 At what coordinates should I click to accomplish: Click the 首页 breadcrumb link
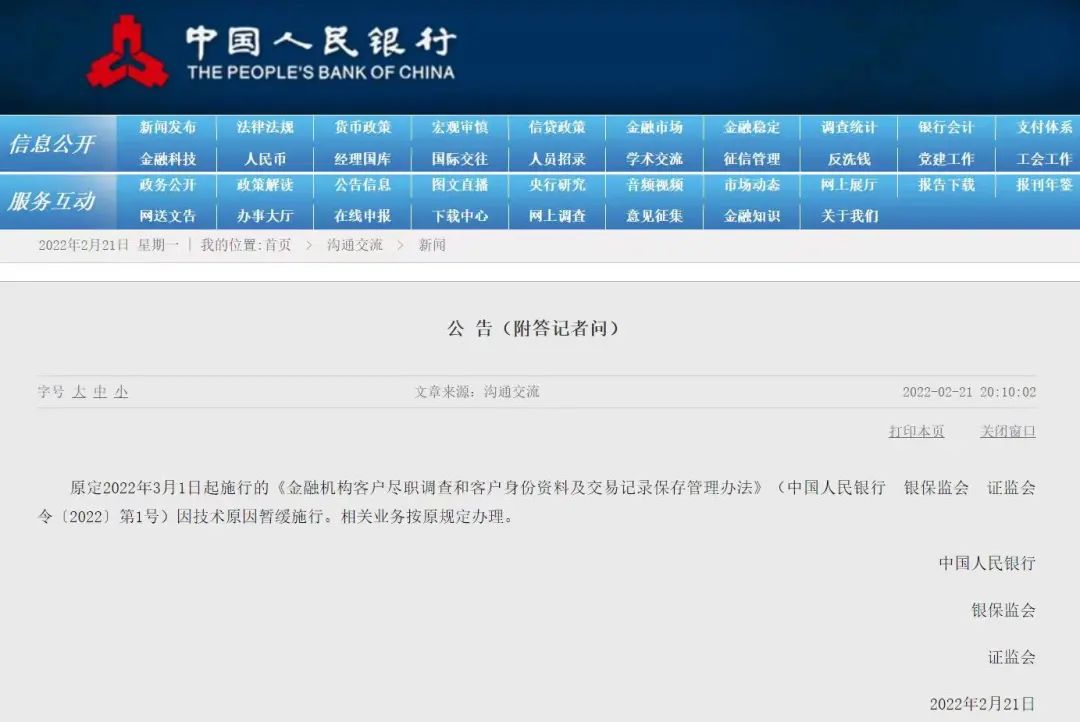tap(278, 245)
